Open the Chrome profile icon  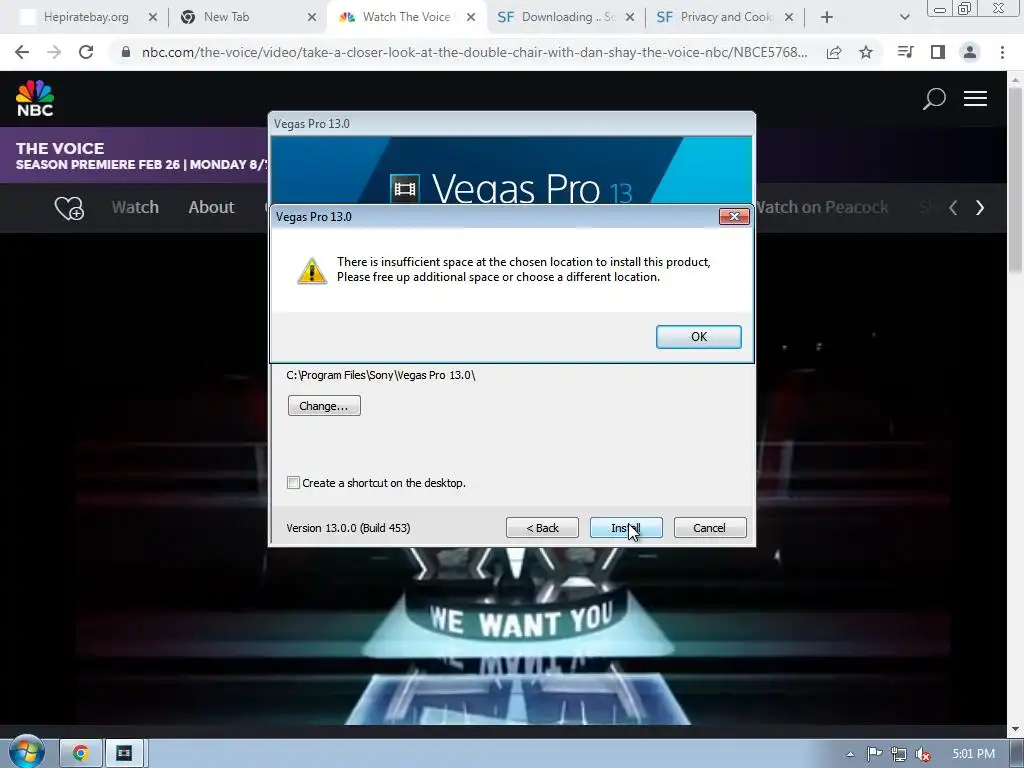click(970, 52)
